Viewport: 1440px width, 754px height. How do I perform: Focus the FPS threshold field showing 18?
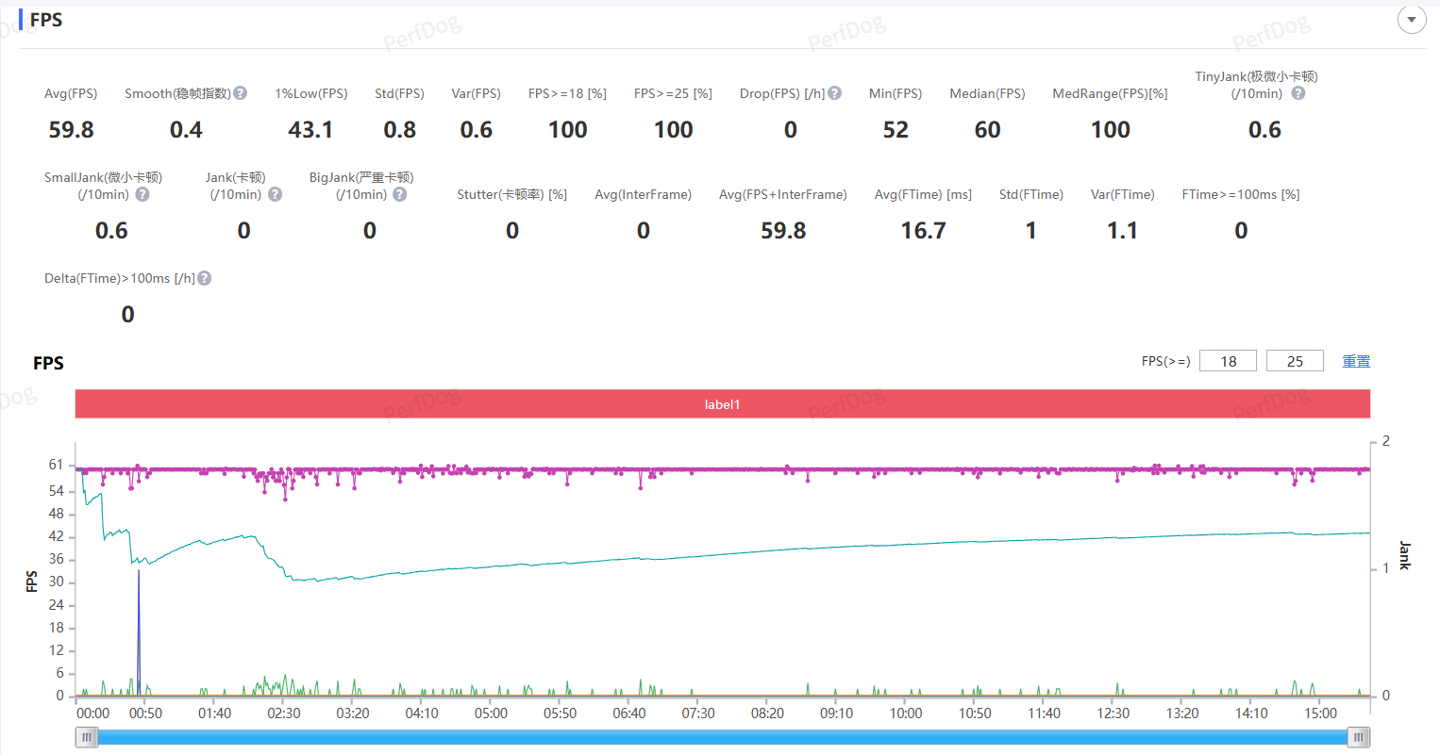coord(1227,361)
